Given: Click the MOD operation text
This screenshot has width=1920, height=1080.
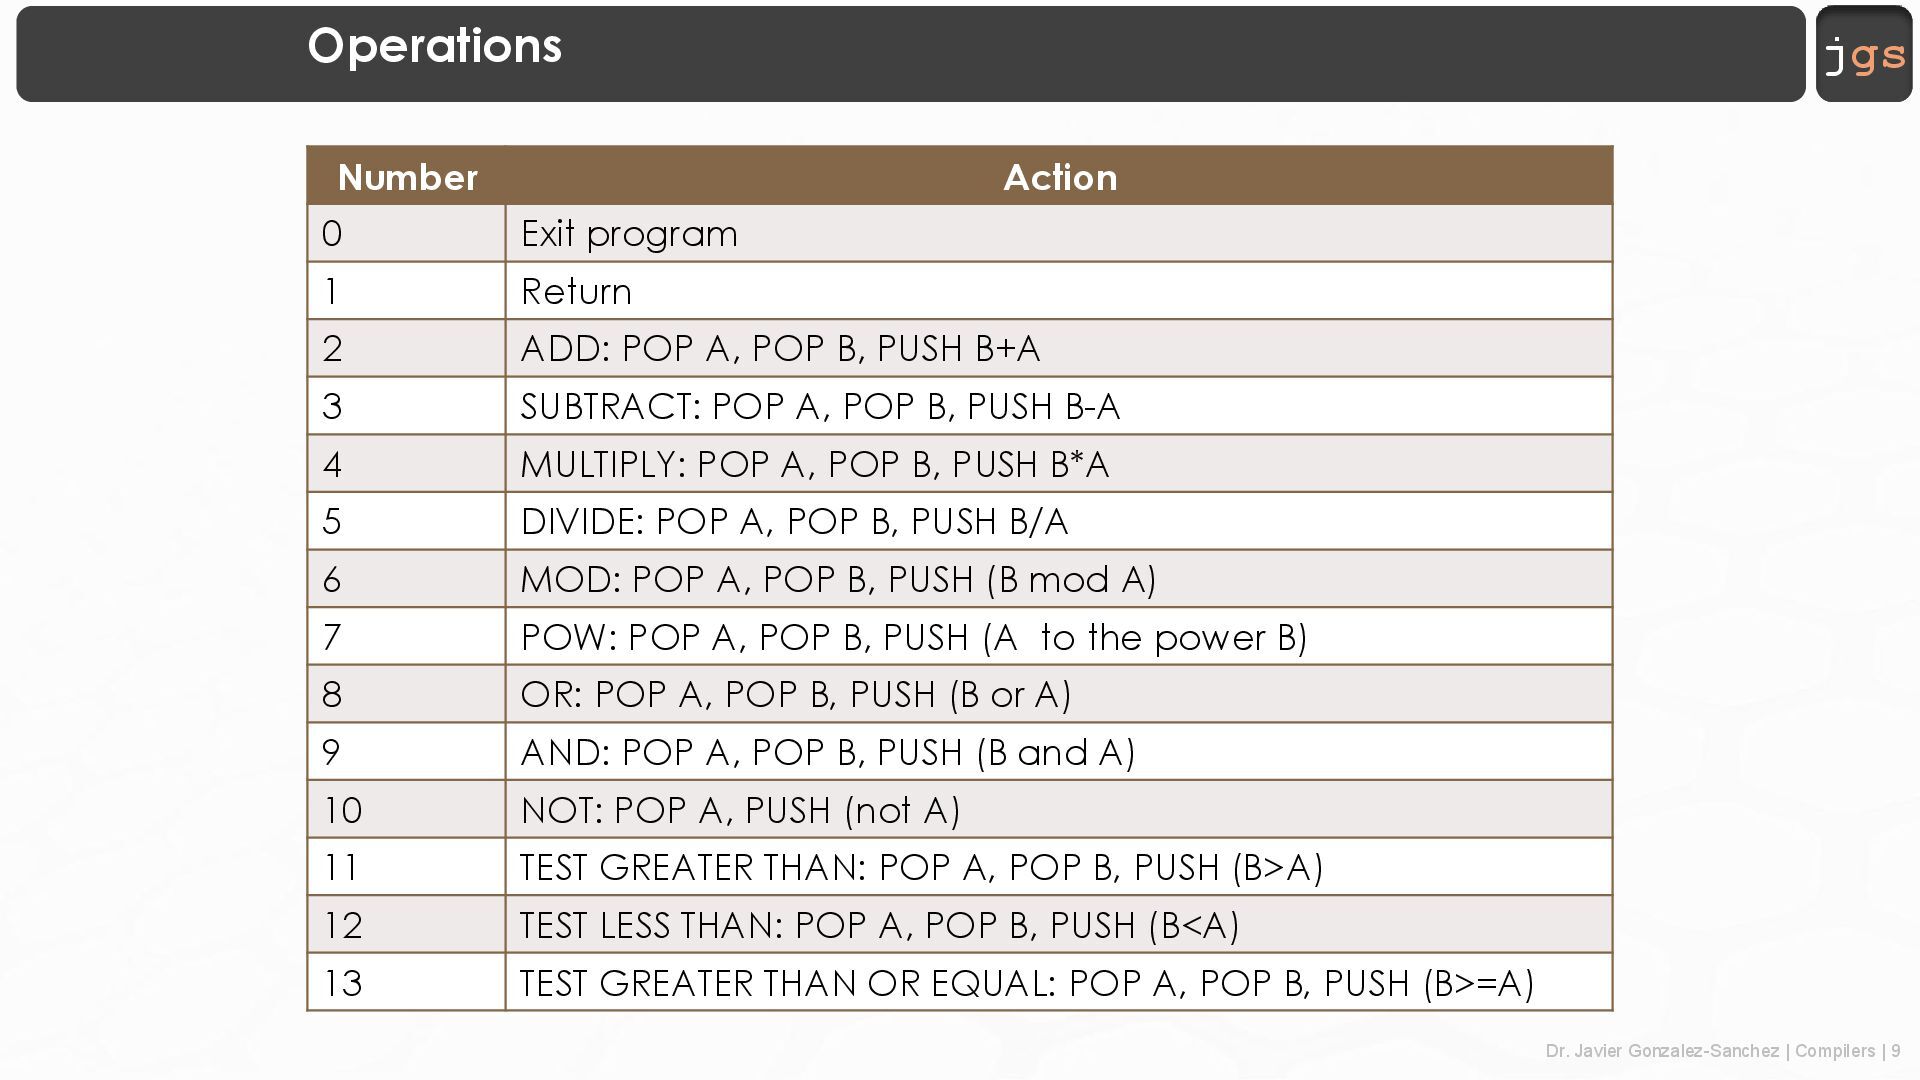Looking at the screenshot, I should (x=838, y=580).
